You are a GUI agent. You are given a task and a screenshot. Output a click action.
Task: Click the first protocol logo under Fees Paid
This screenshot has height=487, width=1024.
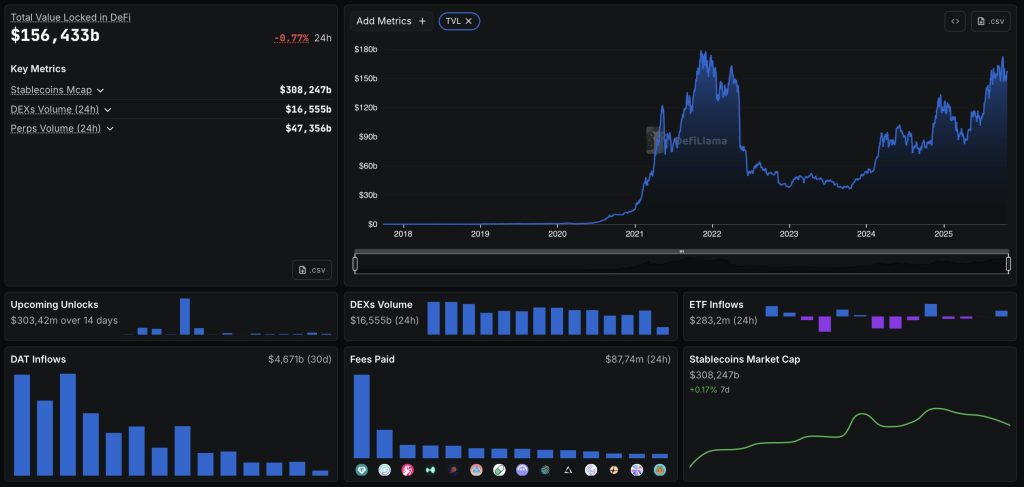tap(362, 469)
